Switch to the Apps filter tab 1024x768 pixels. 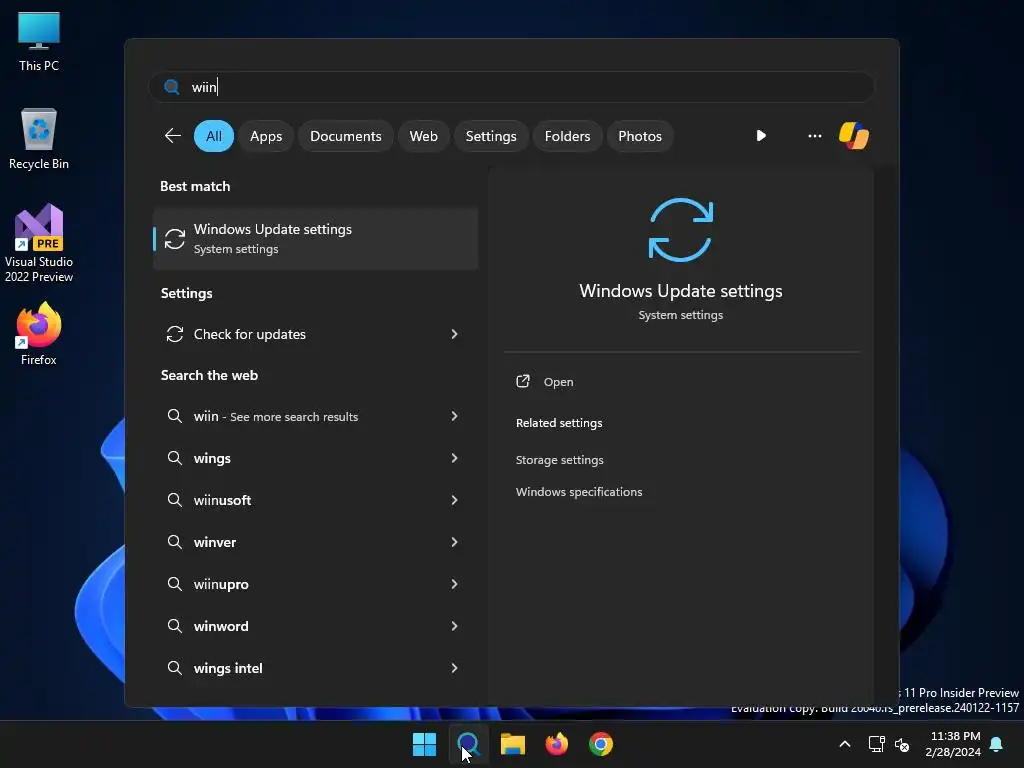(266, 136)
